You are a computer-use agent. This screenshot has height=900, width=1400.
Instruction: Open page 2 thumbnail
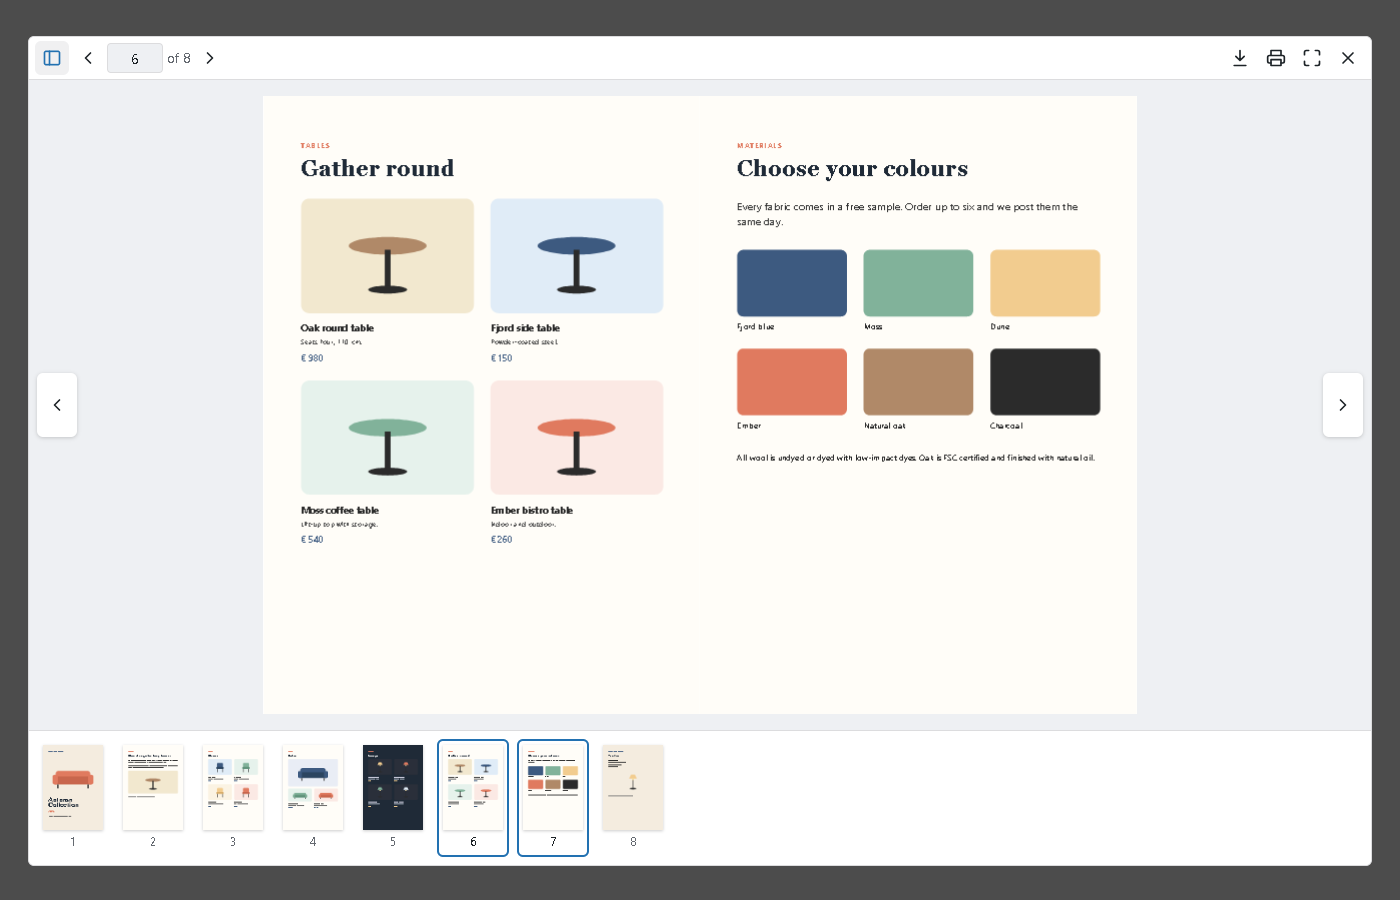[153, 788]
